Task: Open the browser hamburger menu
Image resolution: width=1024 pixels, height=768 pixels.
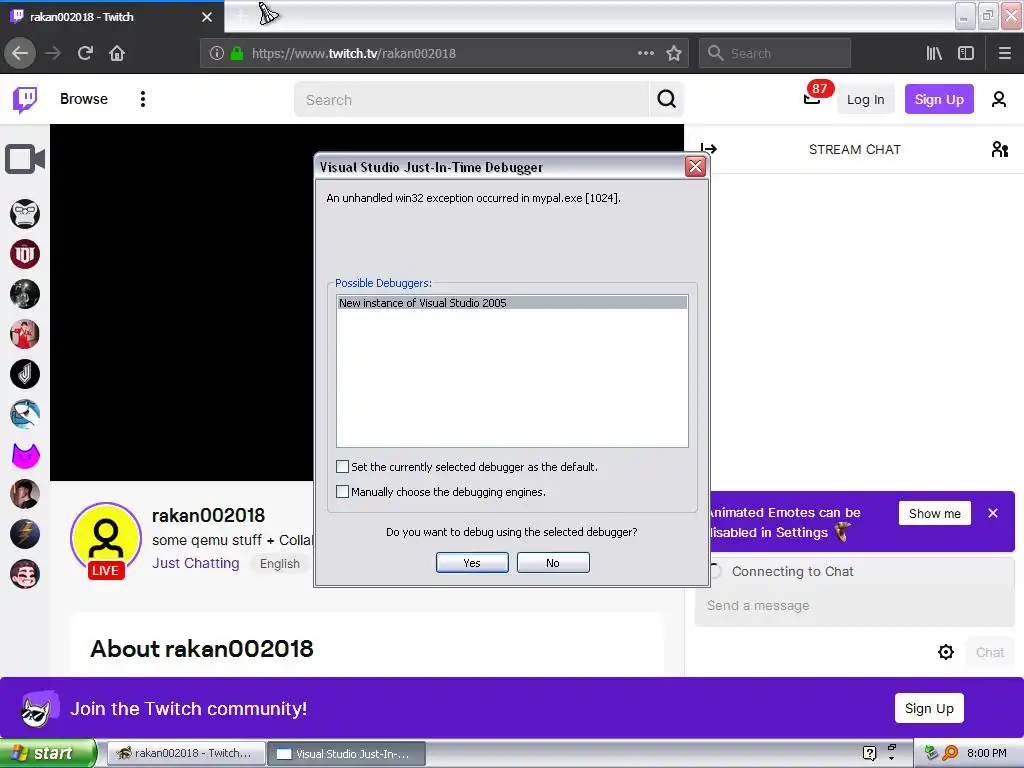Action: pos(1004,53)
